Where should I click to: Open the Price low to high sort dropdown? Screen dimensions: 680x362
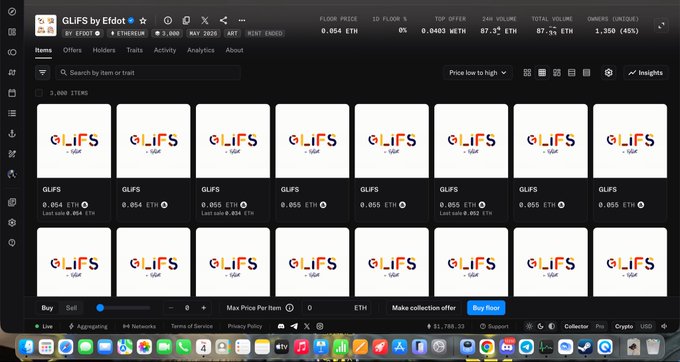pyautogui.click(x=477, y=73)
